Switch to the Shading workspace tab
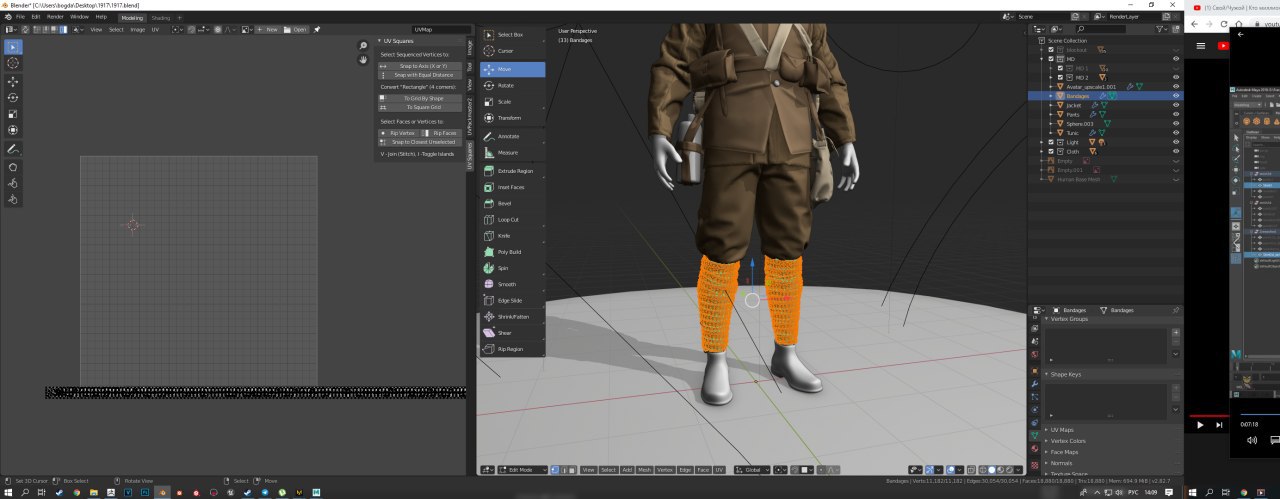 (160, 17)
